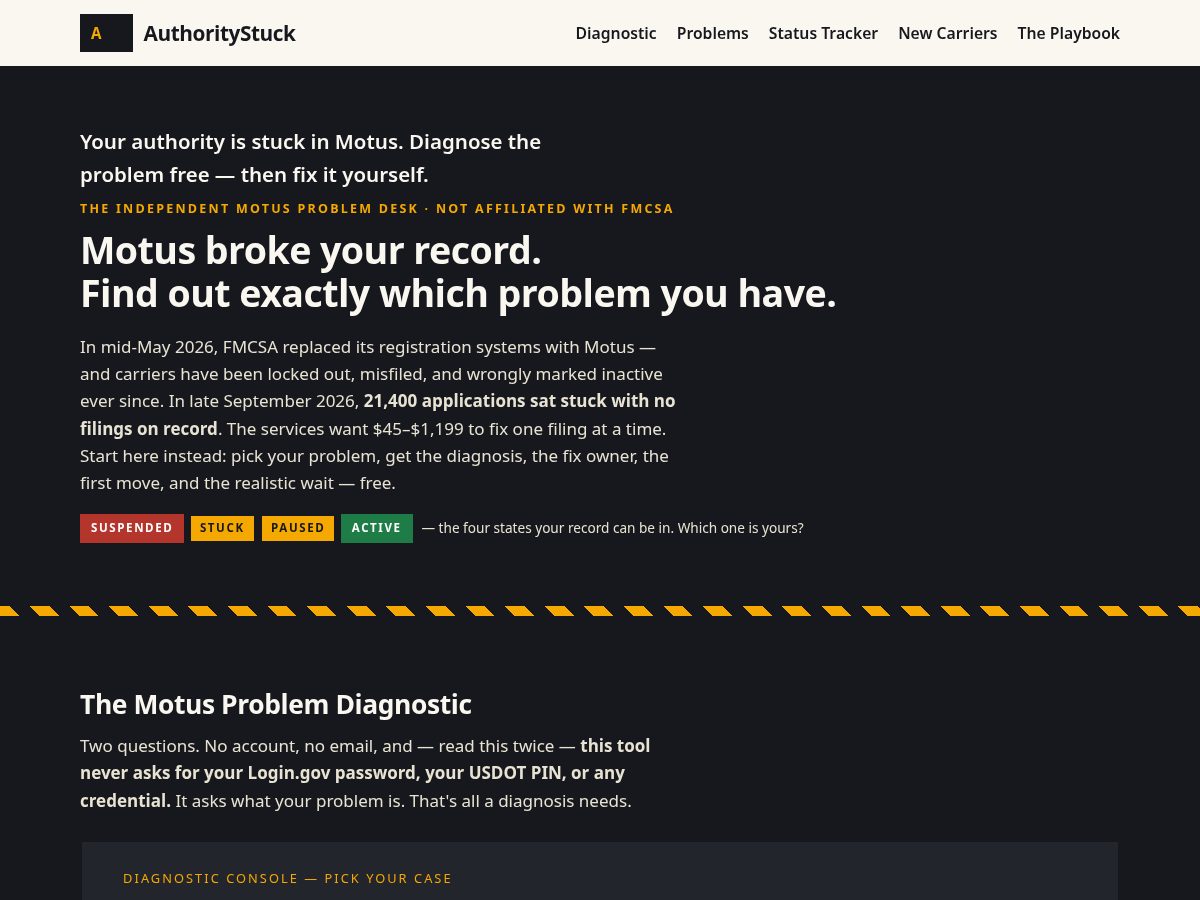Click the red SUSPENDED status badge
The width and height of the screenshot is (1200, 900).
coord(132,528)
